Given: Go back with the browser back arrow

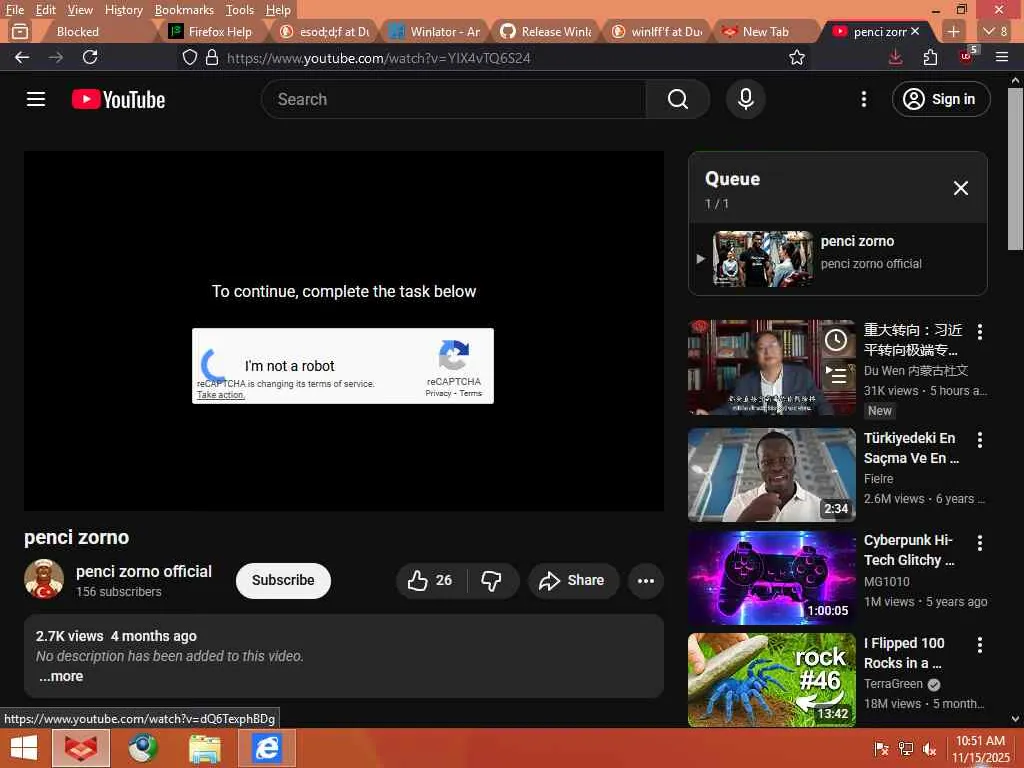Looking at the screenshot, I should [x=22, y=57].
